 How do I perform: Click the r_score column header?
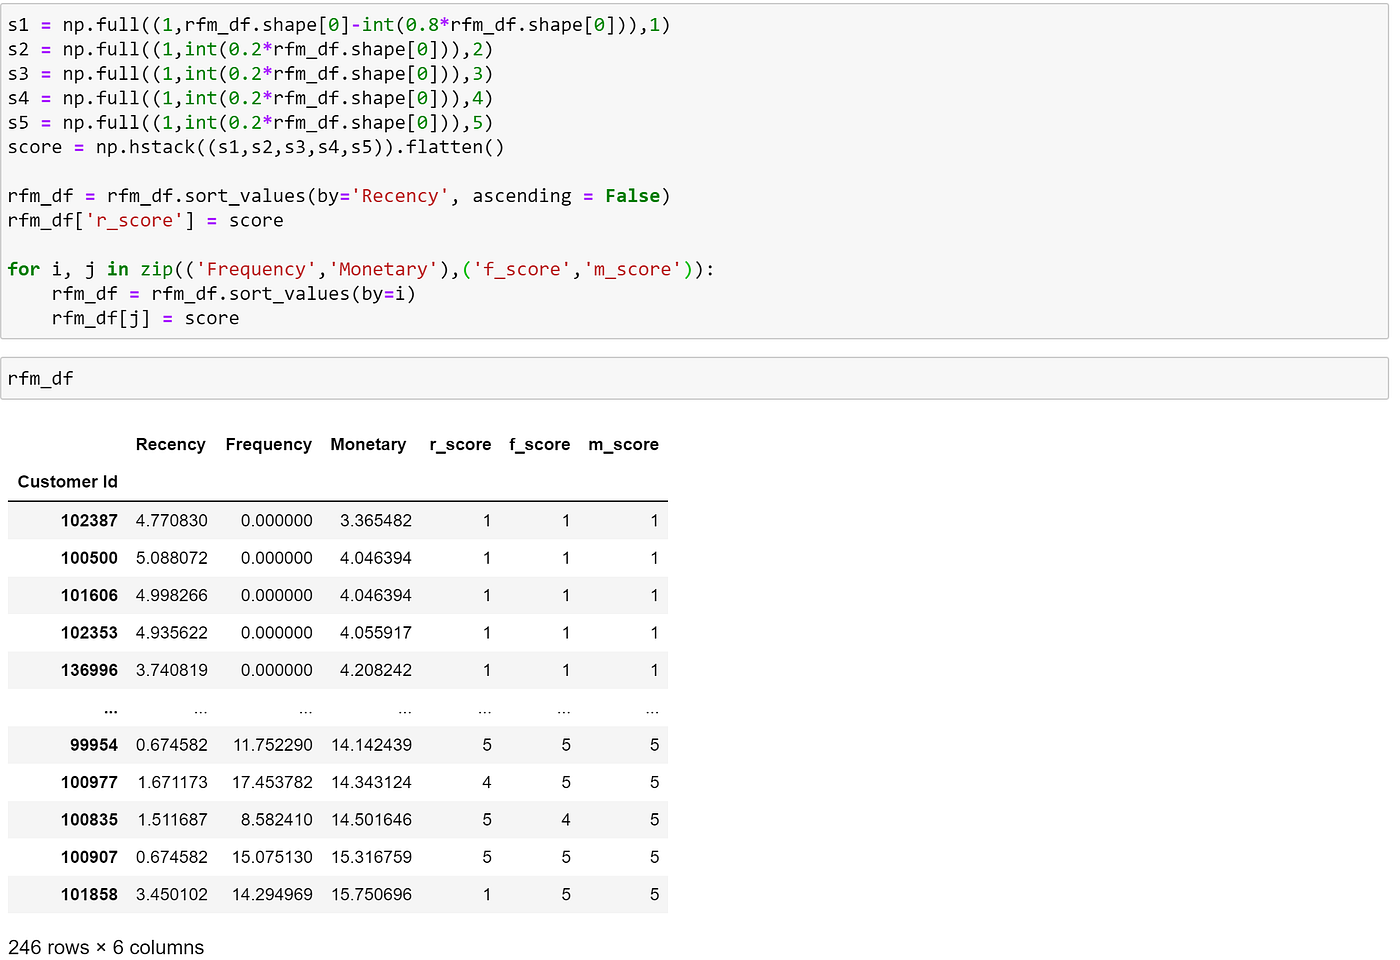click(459, 444)
